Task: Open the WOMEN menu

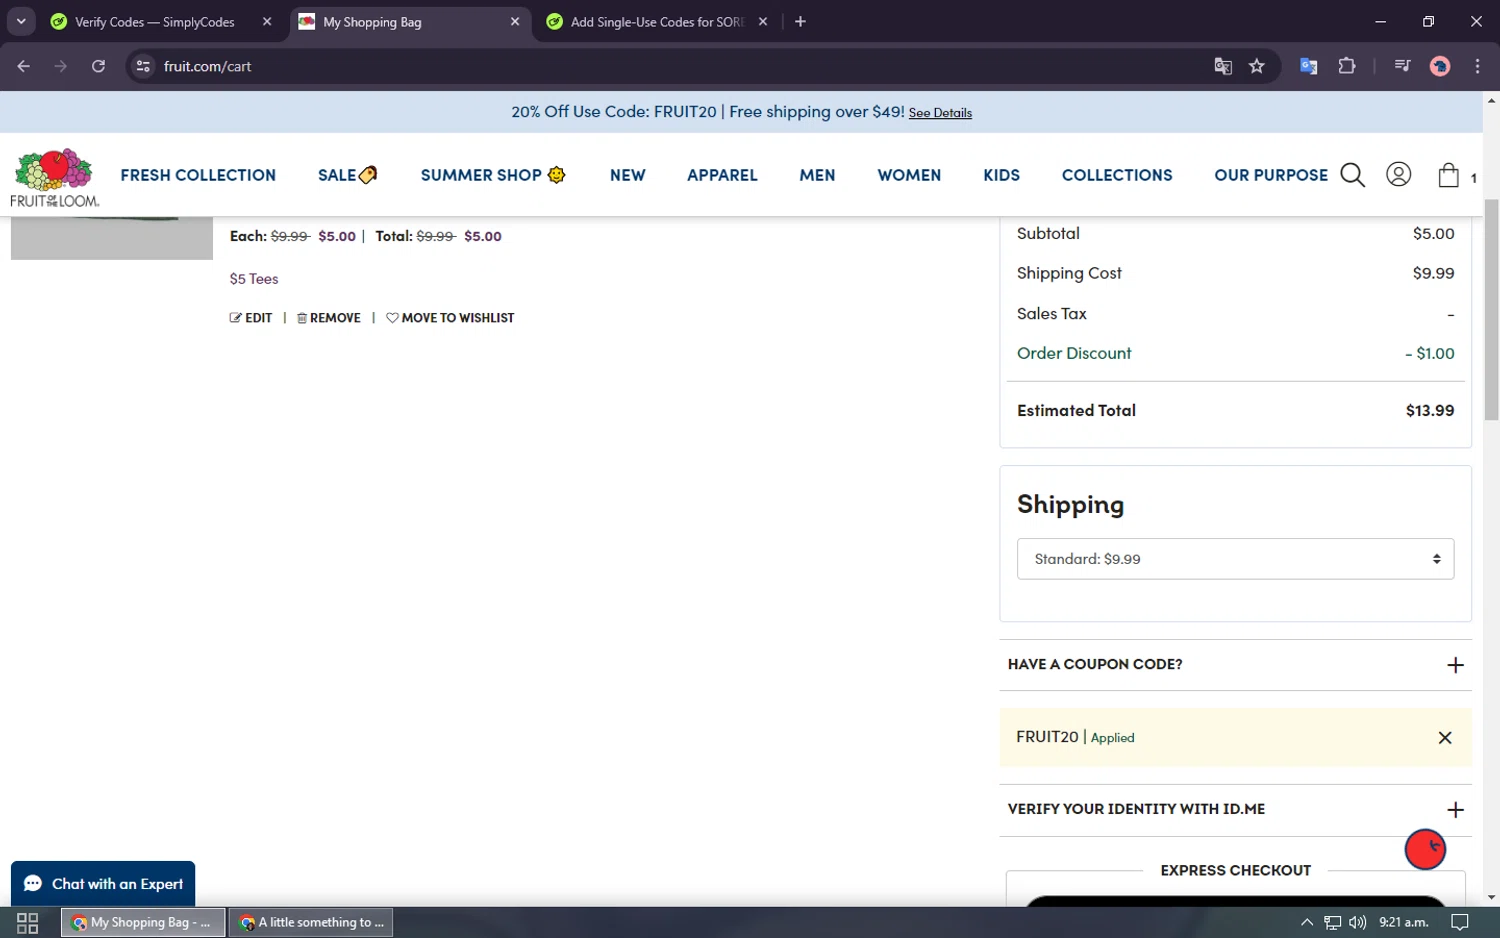Action: [909, 175]
